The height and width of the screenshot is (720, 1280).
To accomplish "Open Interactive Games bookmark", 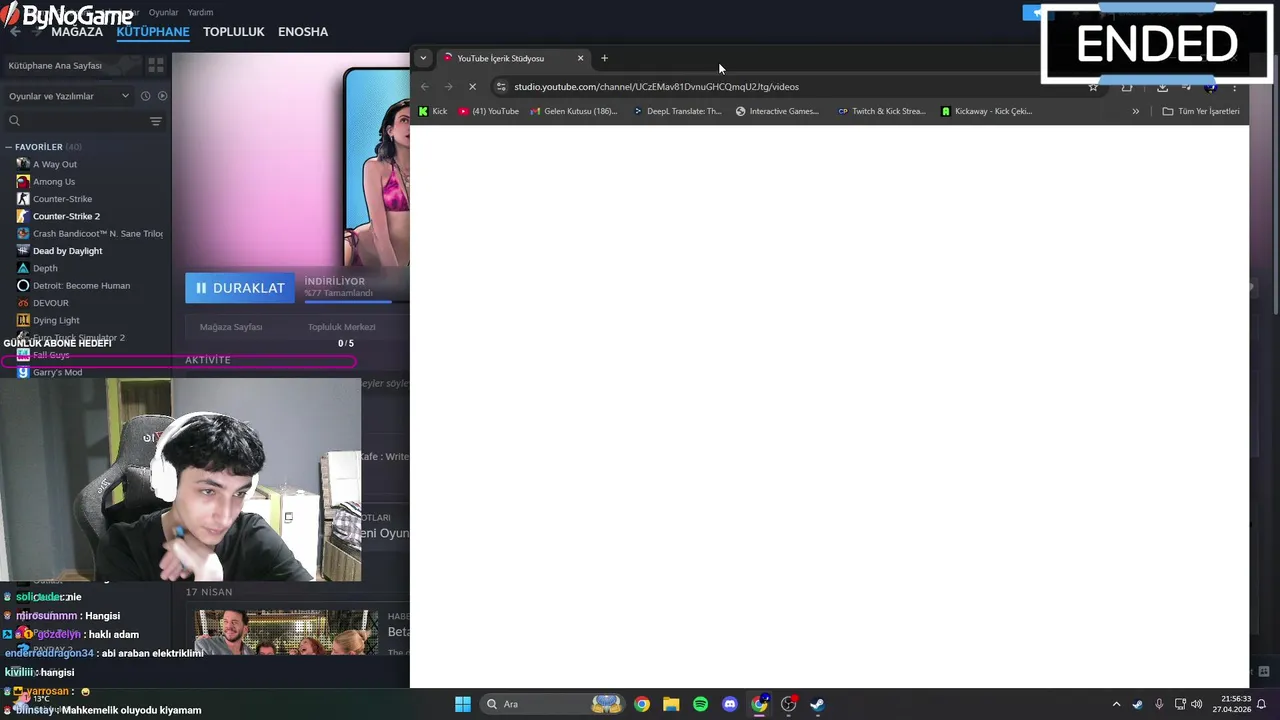I will pos(777,111).
